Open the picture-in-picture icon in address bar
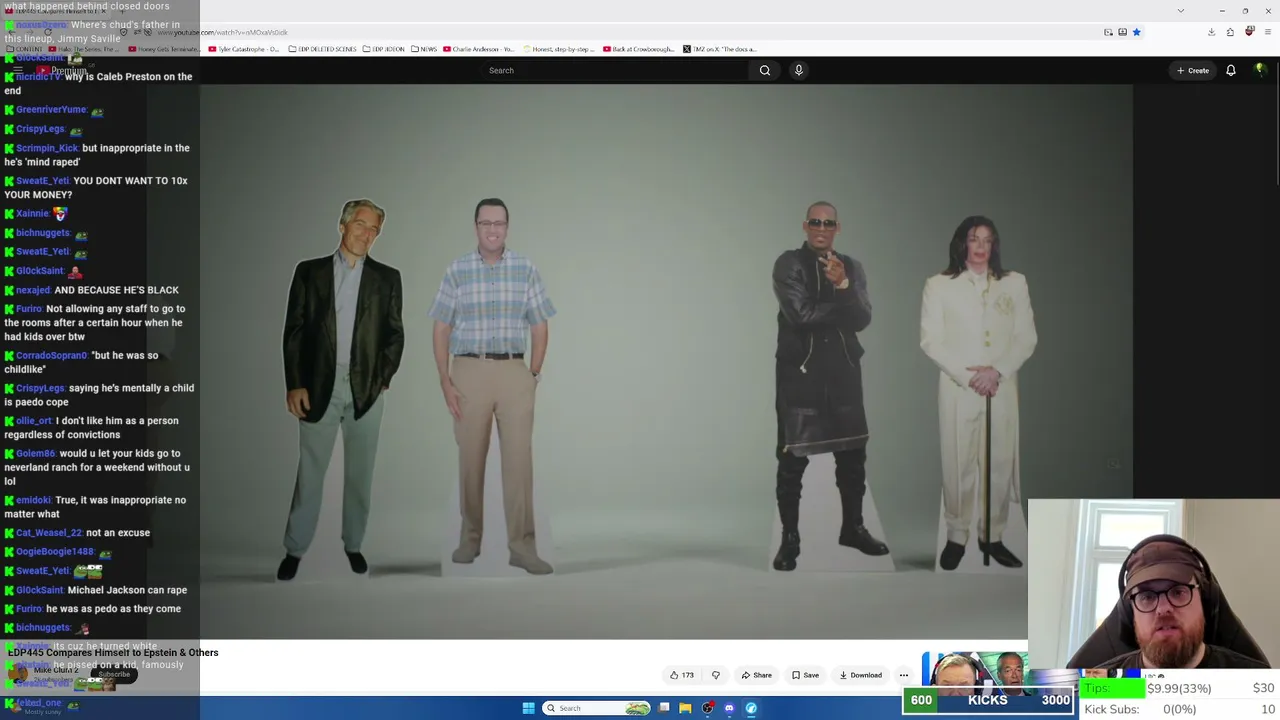The width and height of the screenshot is (1280, 720). click(x=1108, y=32)
